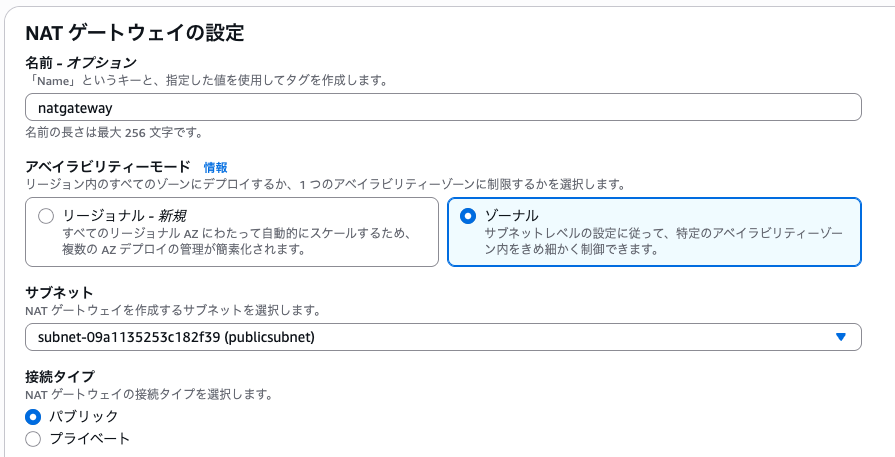Image resolution: width=895 pixels, height=457 pixels.
Task: Click the ゾーナル title text in card
Action: click(x=511, y=216)
